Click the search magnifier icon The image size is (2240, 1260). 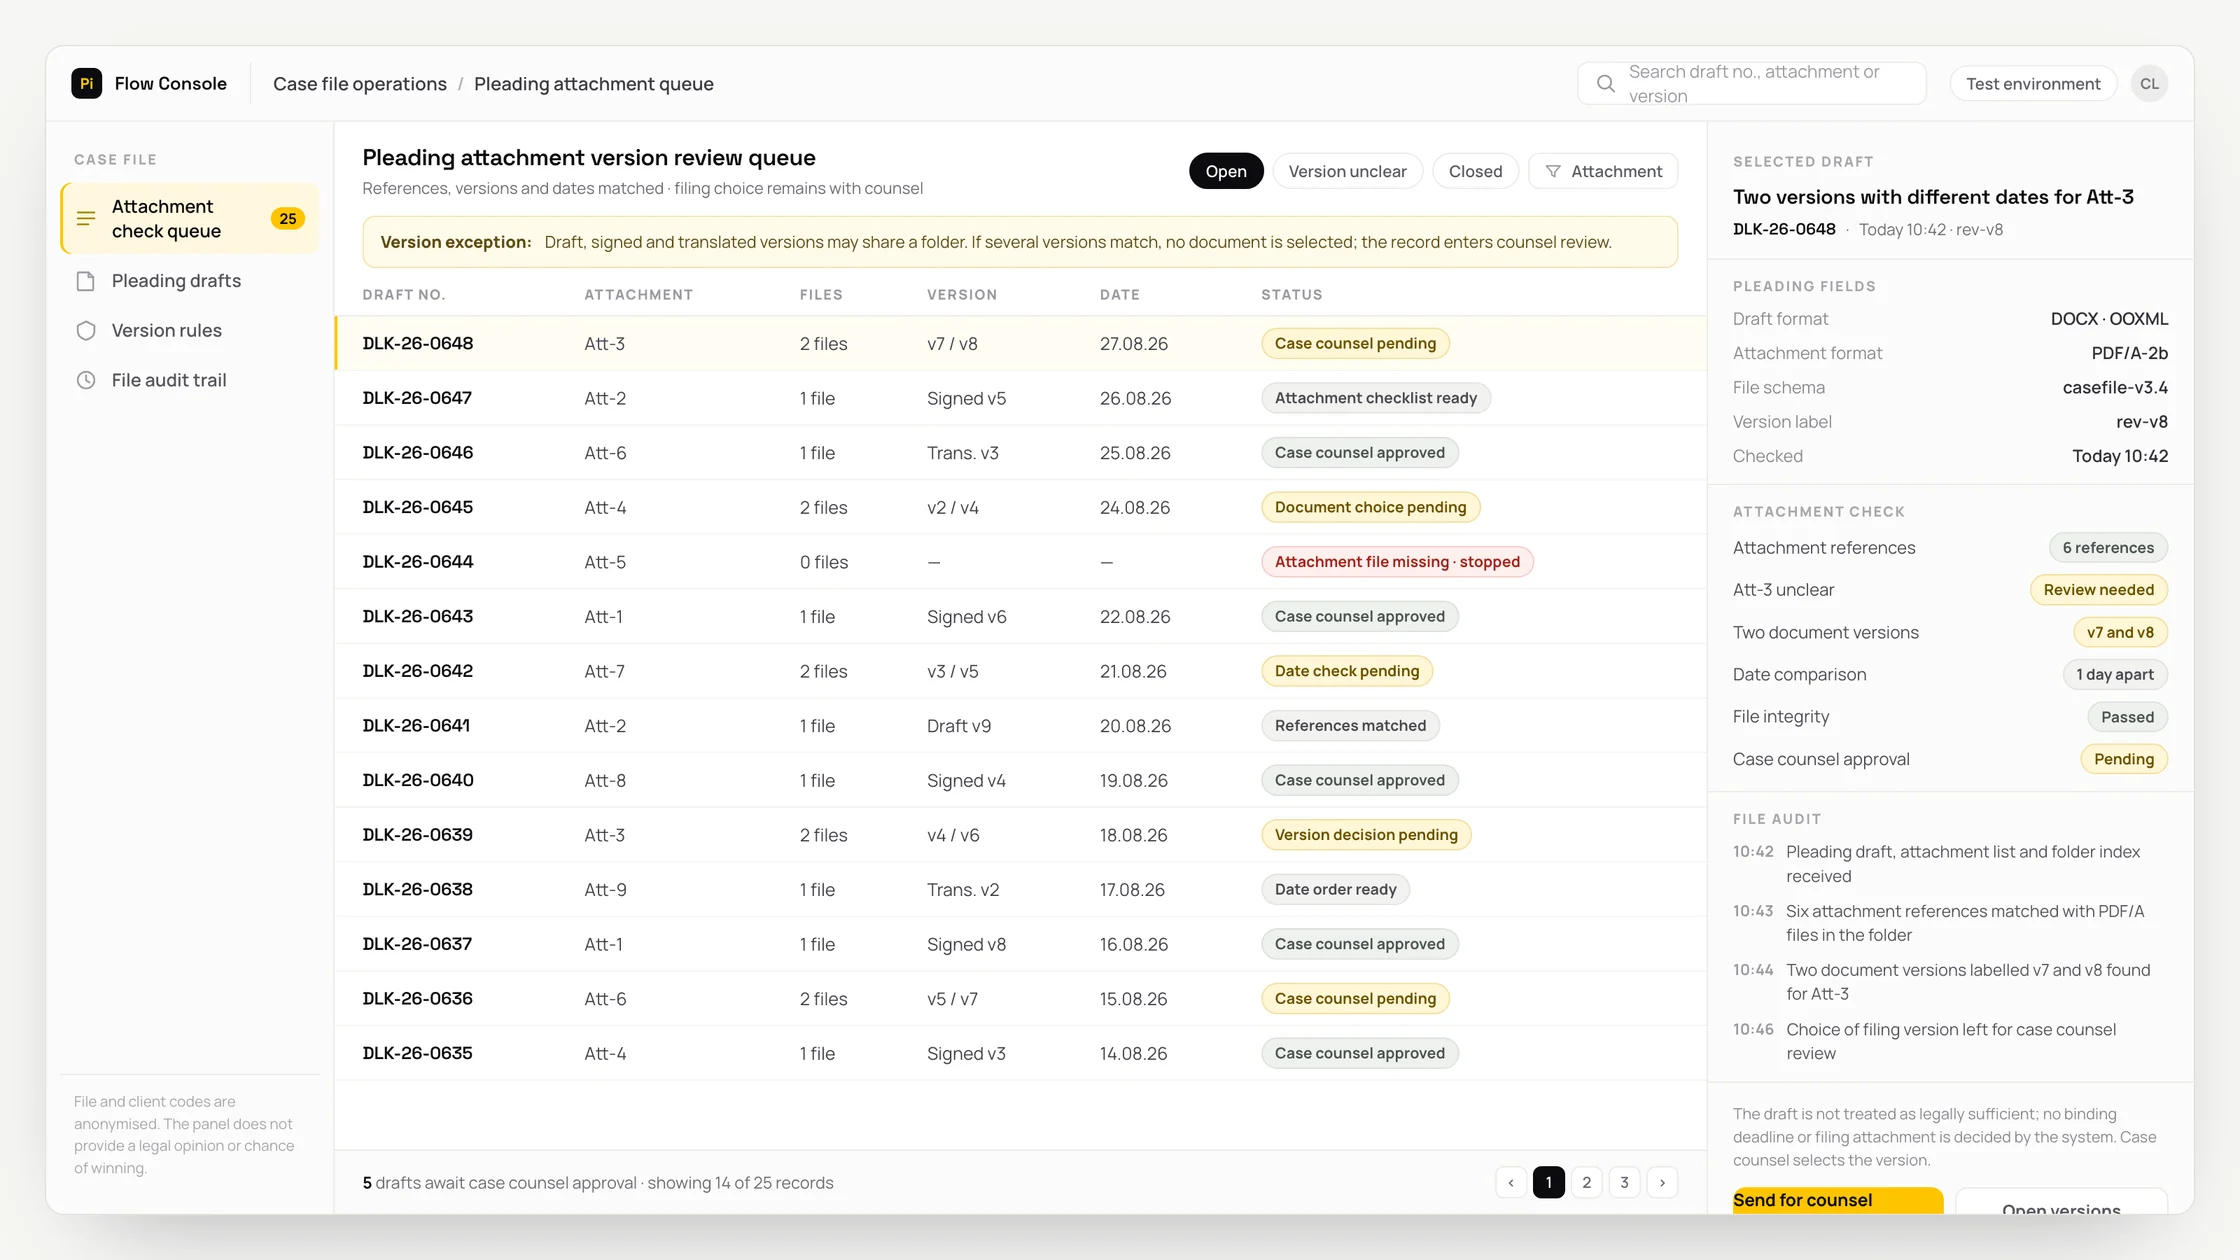click(x=1605, y=84)
